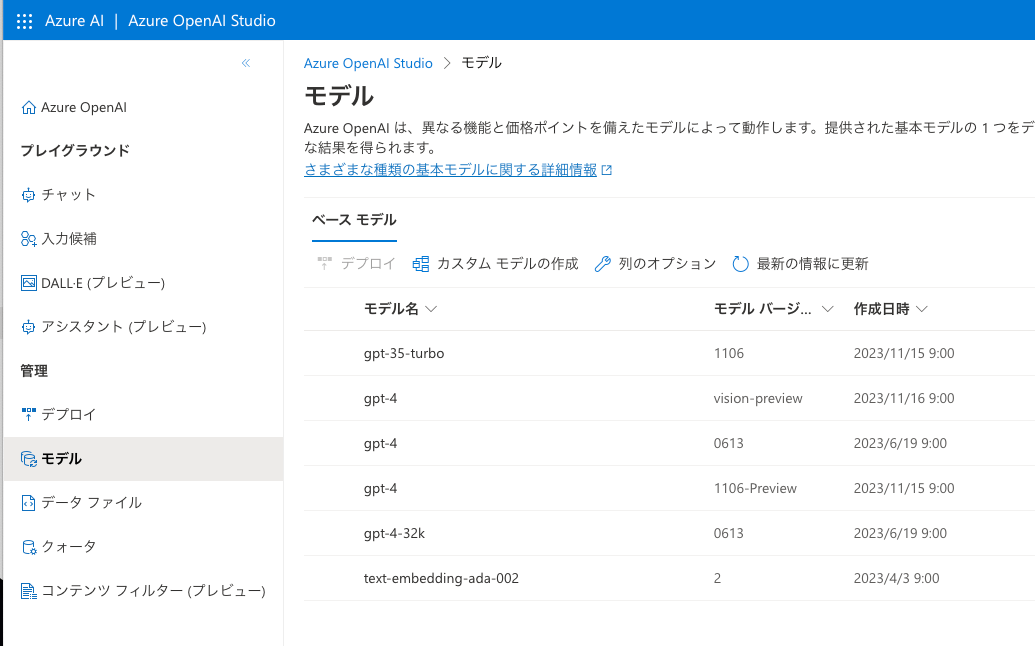Viewport: 1035px width, 646px height.
Task: Click the DALL·E image icon
Action: [28, 283]
